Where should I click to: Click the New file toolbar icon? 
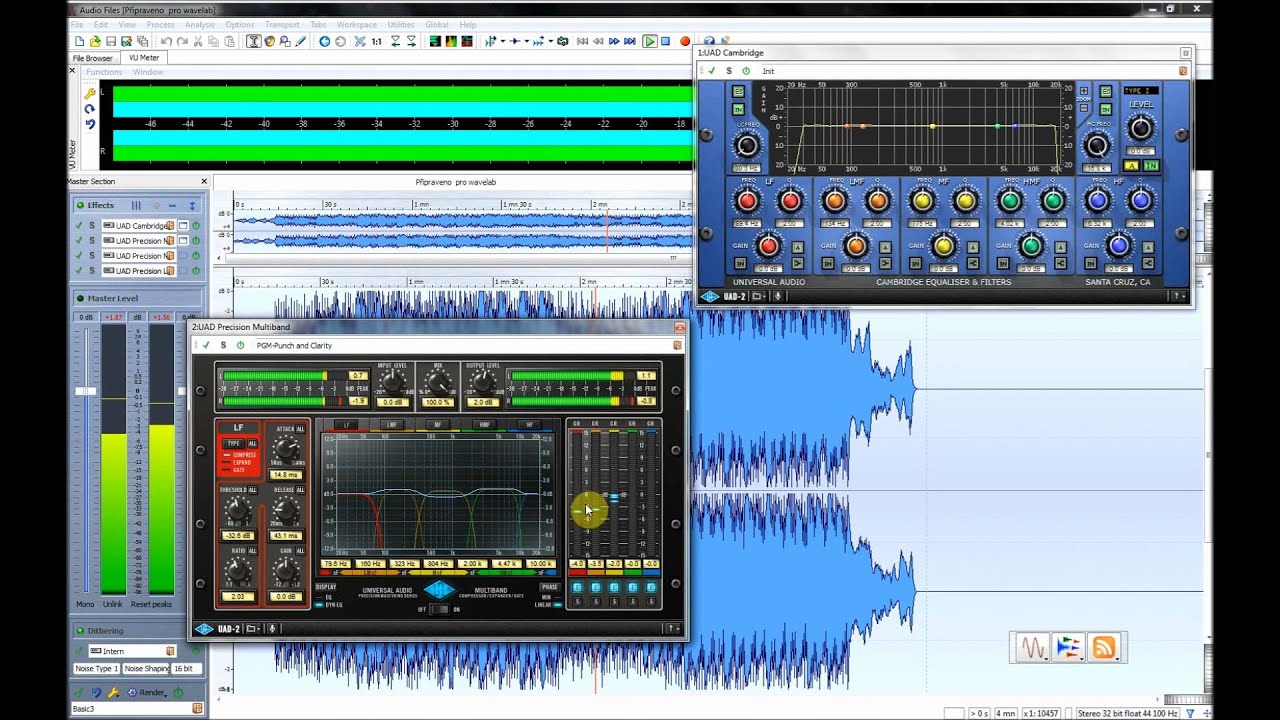pyautogui.click(x=79, y=41)
